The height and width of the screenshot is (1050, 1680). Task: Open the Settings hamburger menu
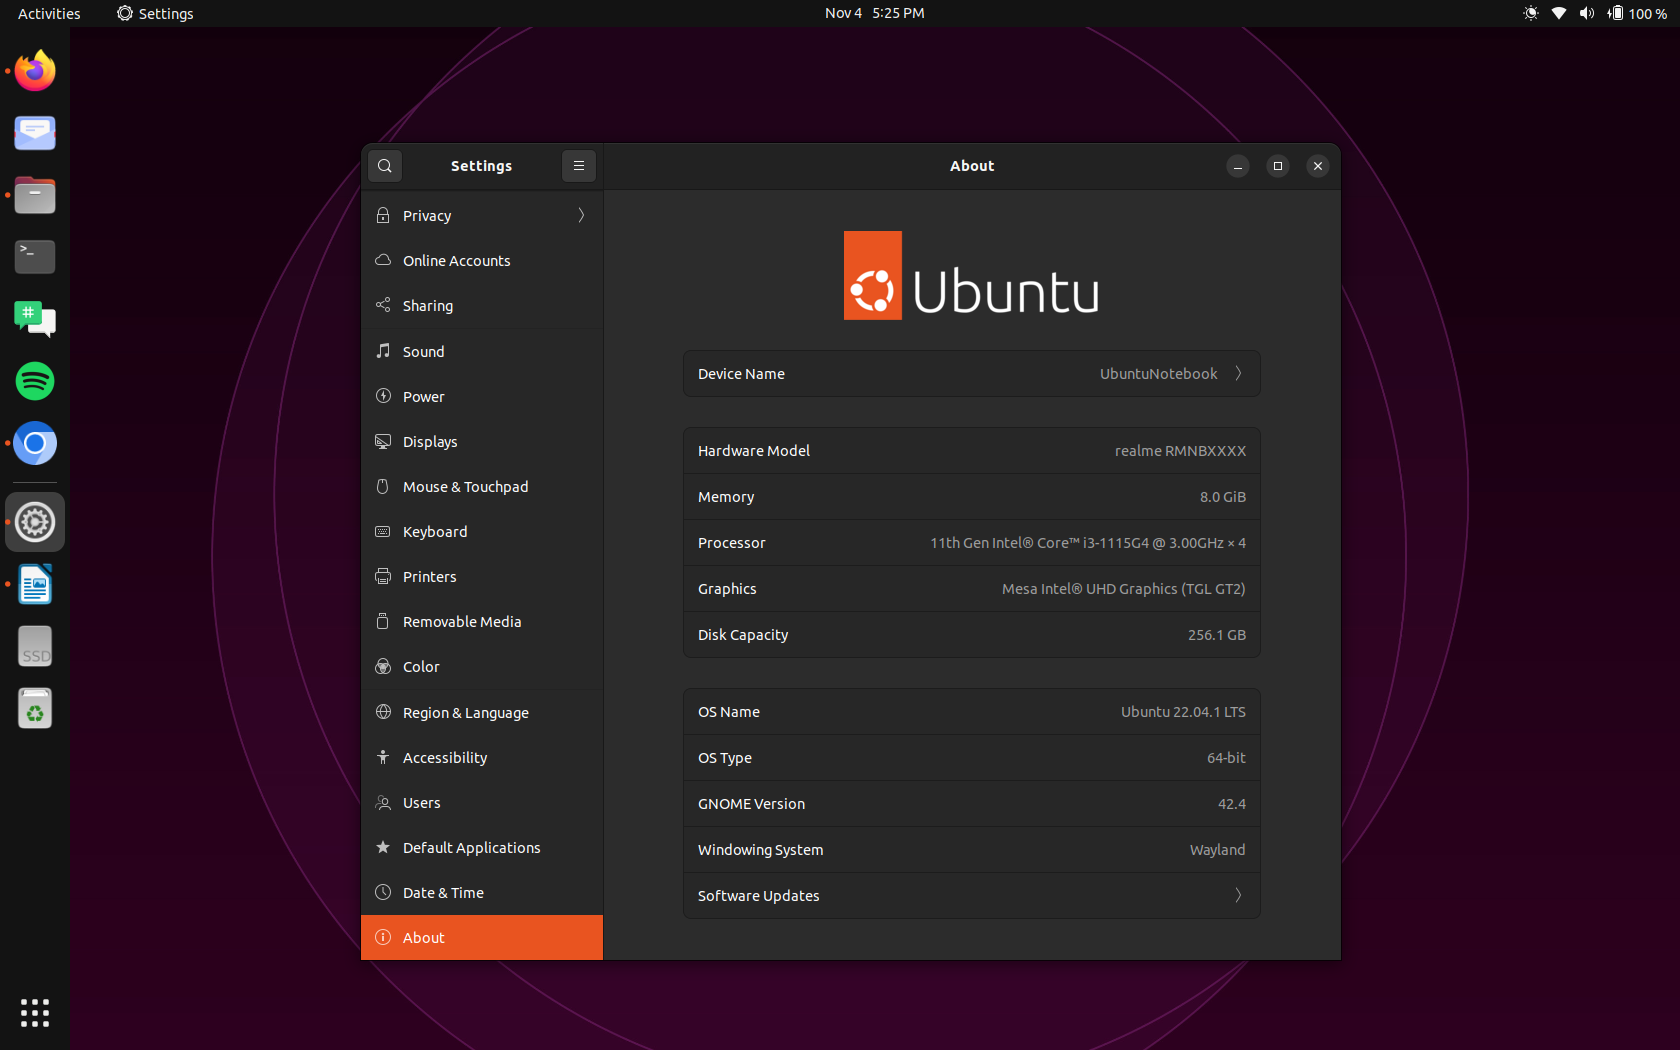coord(578,166)
